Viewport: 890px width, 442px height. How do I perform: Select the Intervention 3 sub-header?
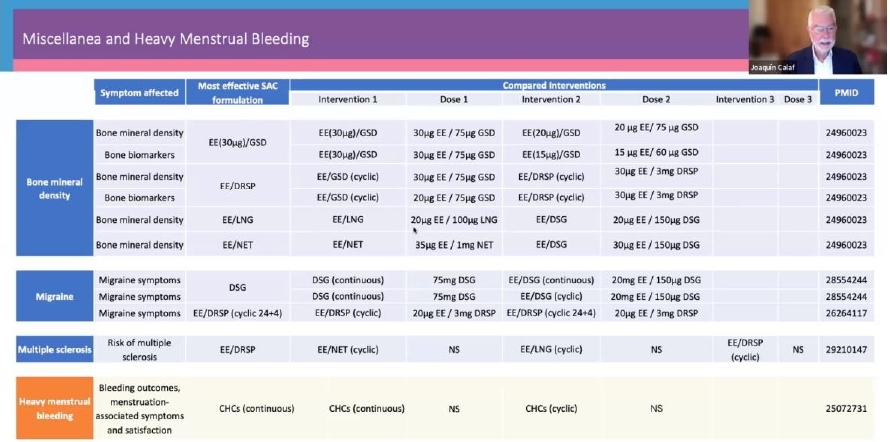pos(744,99)
